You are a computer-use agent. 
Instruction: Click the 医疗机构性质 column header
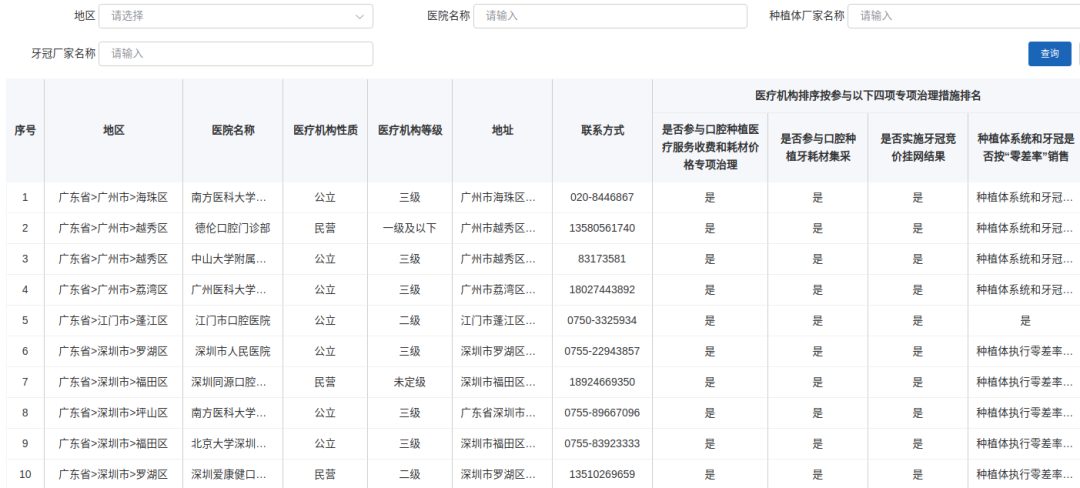[325, 130]
